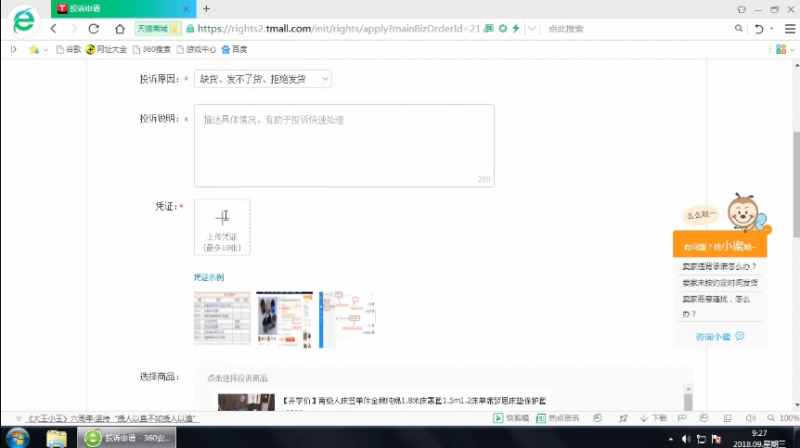Click the search magnifier icon
Screen dimensions: 800x448
(x=738, y=29)
